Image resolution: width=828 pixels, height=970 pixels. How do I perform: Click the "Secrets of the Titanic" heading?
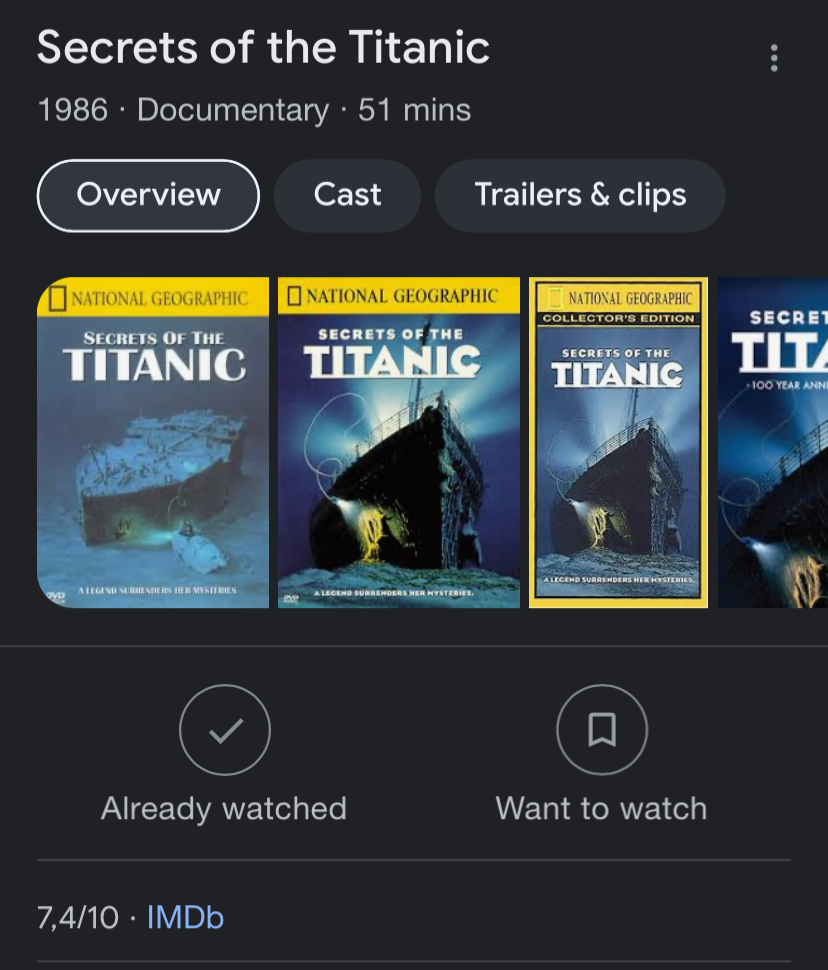[x=264, y=48]
